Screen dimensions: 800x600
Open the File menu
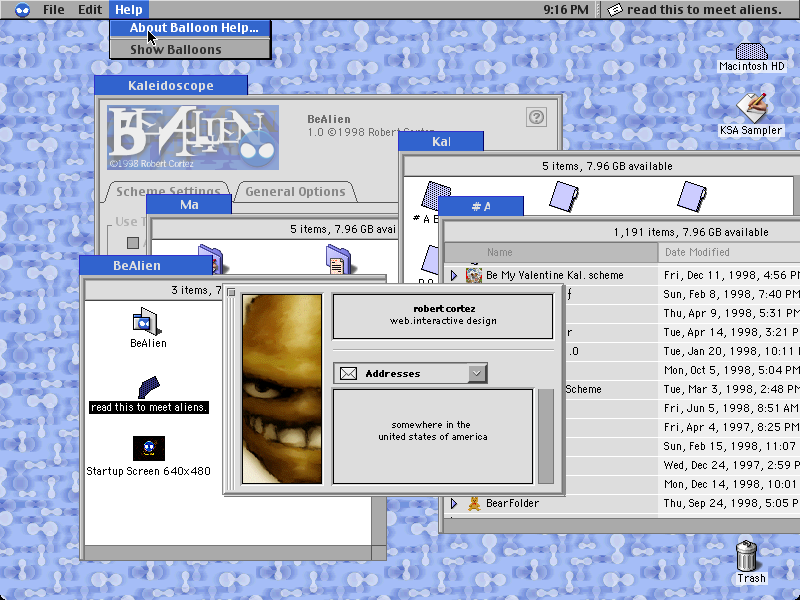click(54, 10)
